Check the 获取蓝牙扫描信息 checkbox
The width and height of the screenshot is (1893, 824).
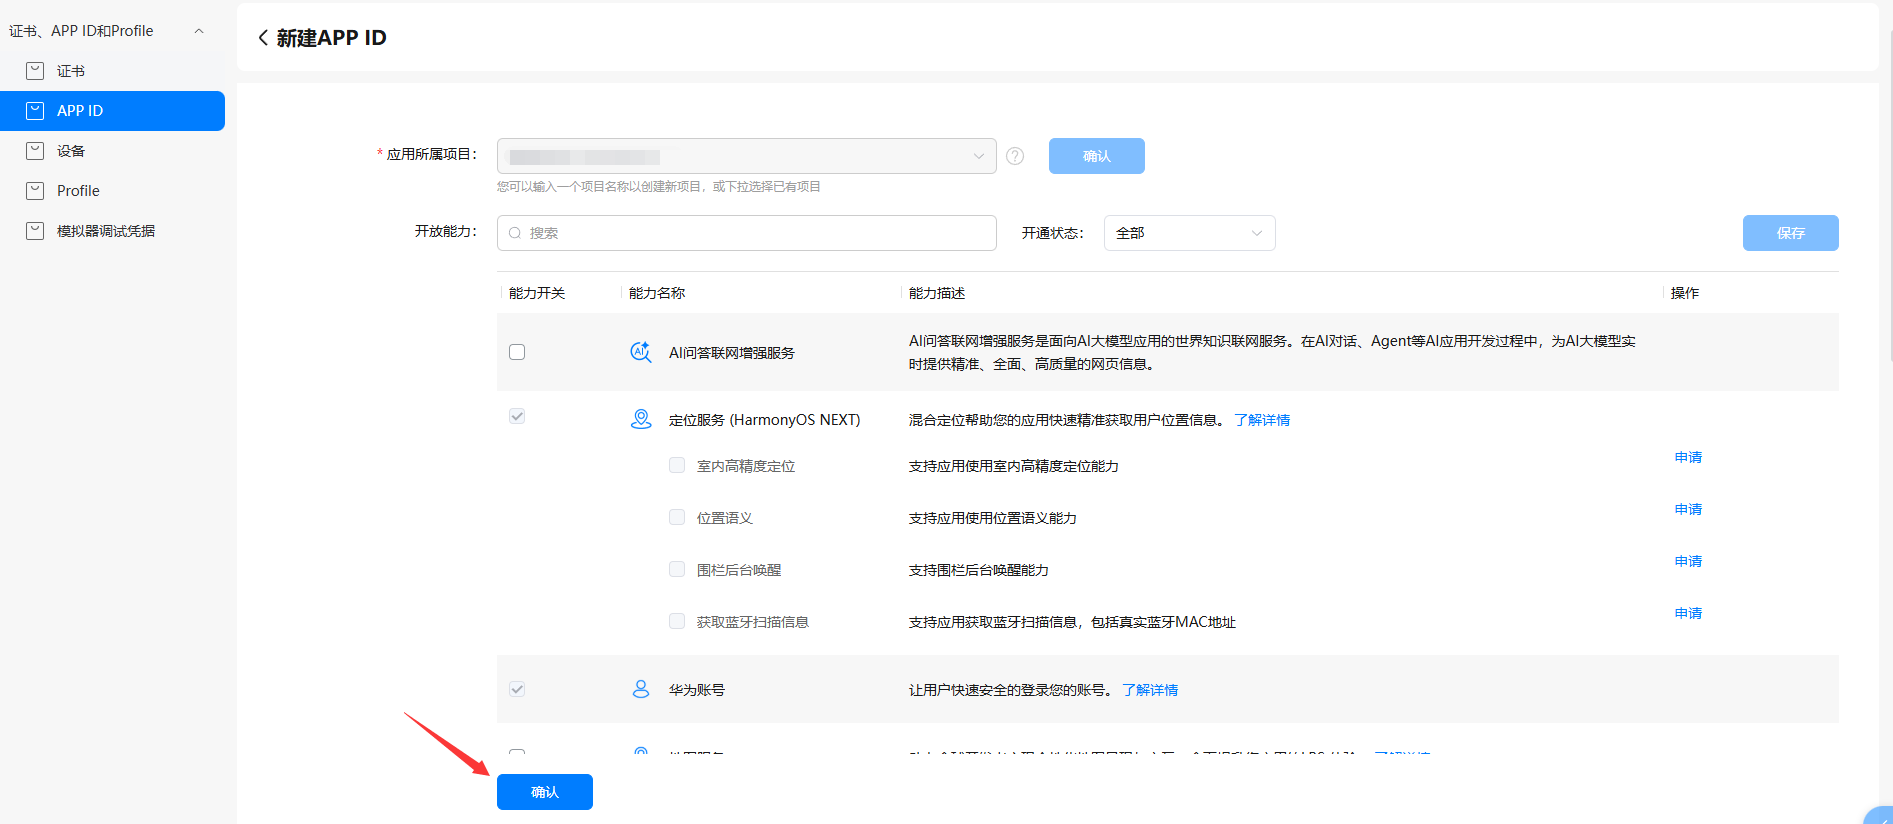point(677,621)
